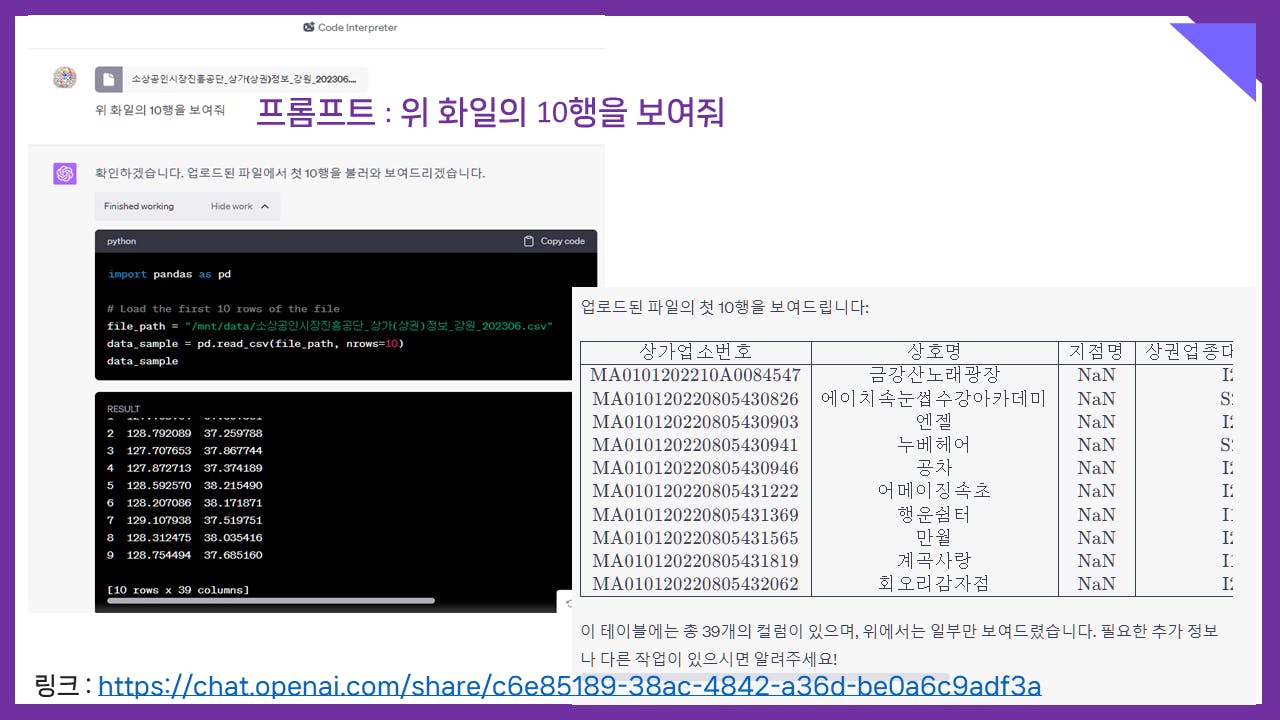Click the assistant reply starting with 확인하겠습니다
This screenshot has height=720, width=1280.
click(290, 173)
